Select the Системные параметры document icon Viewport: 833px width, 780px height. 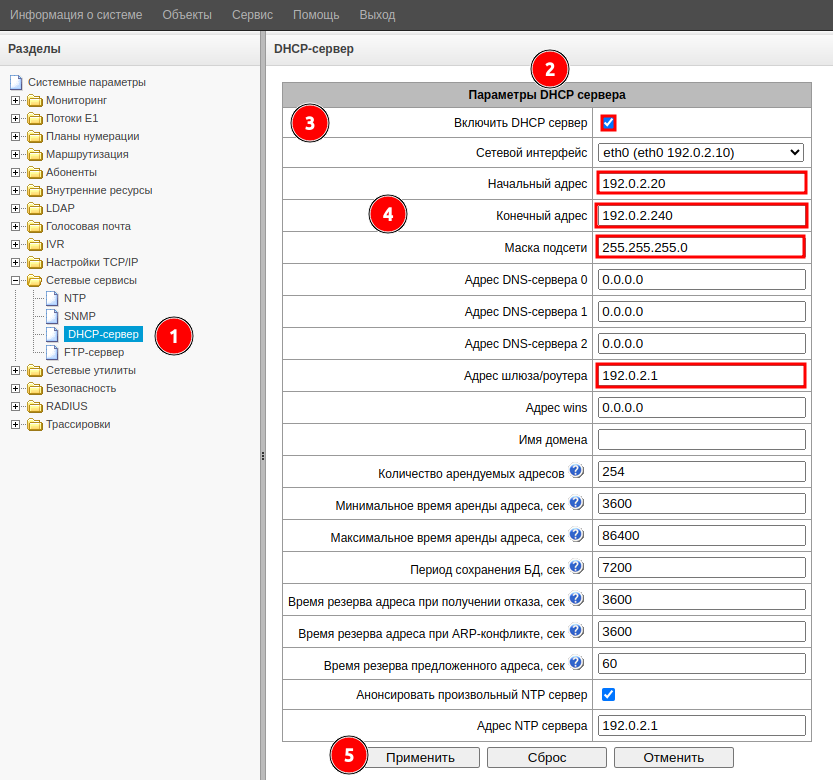pos(16,82)
